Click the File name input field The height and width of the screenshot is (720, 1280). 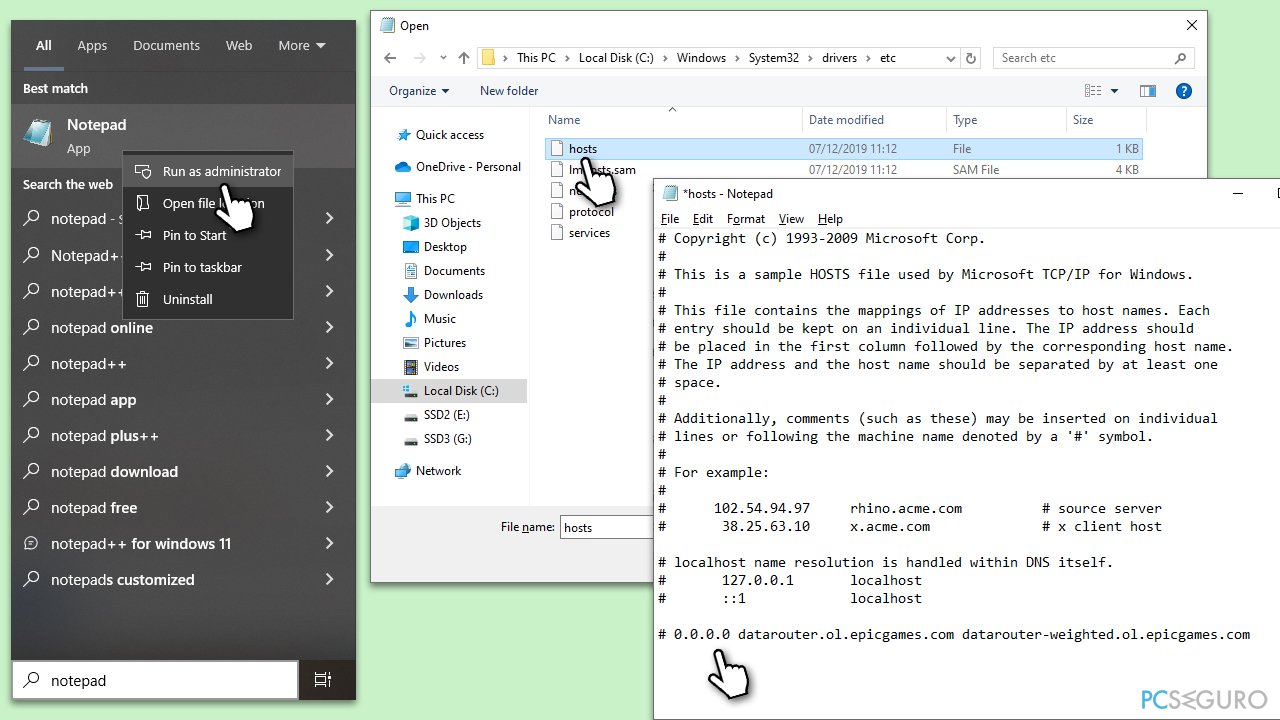(x=606, y=527)
